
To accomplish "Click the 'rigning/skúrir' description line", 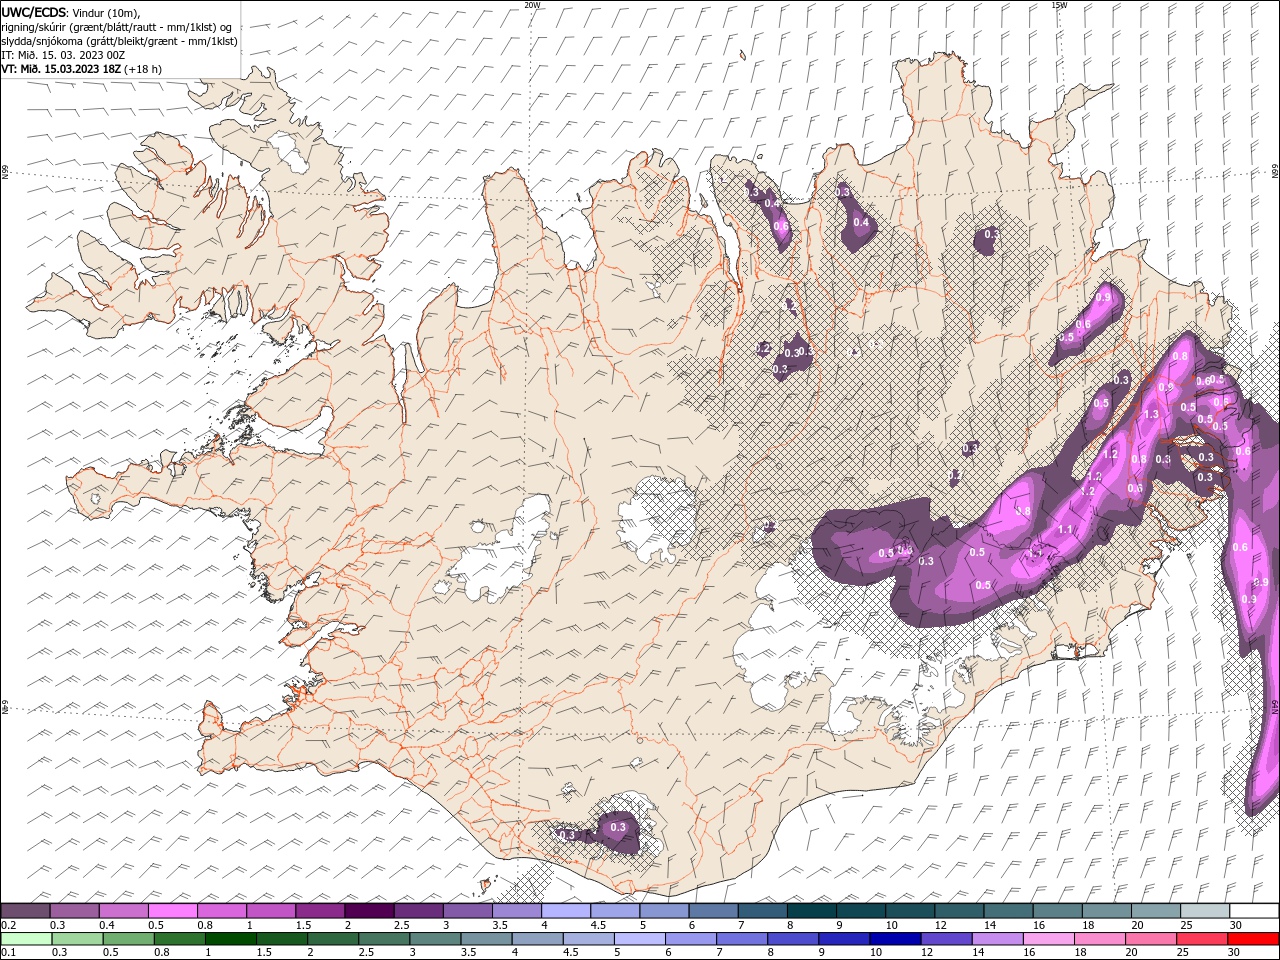I will [x=117, y=27].
